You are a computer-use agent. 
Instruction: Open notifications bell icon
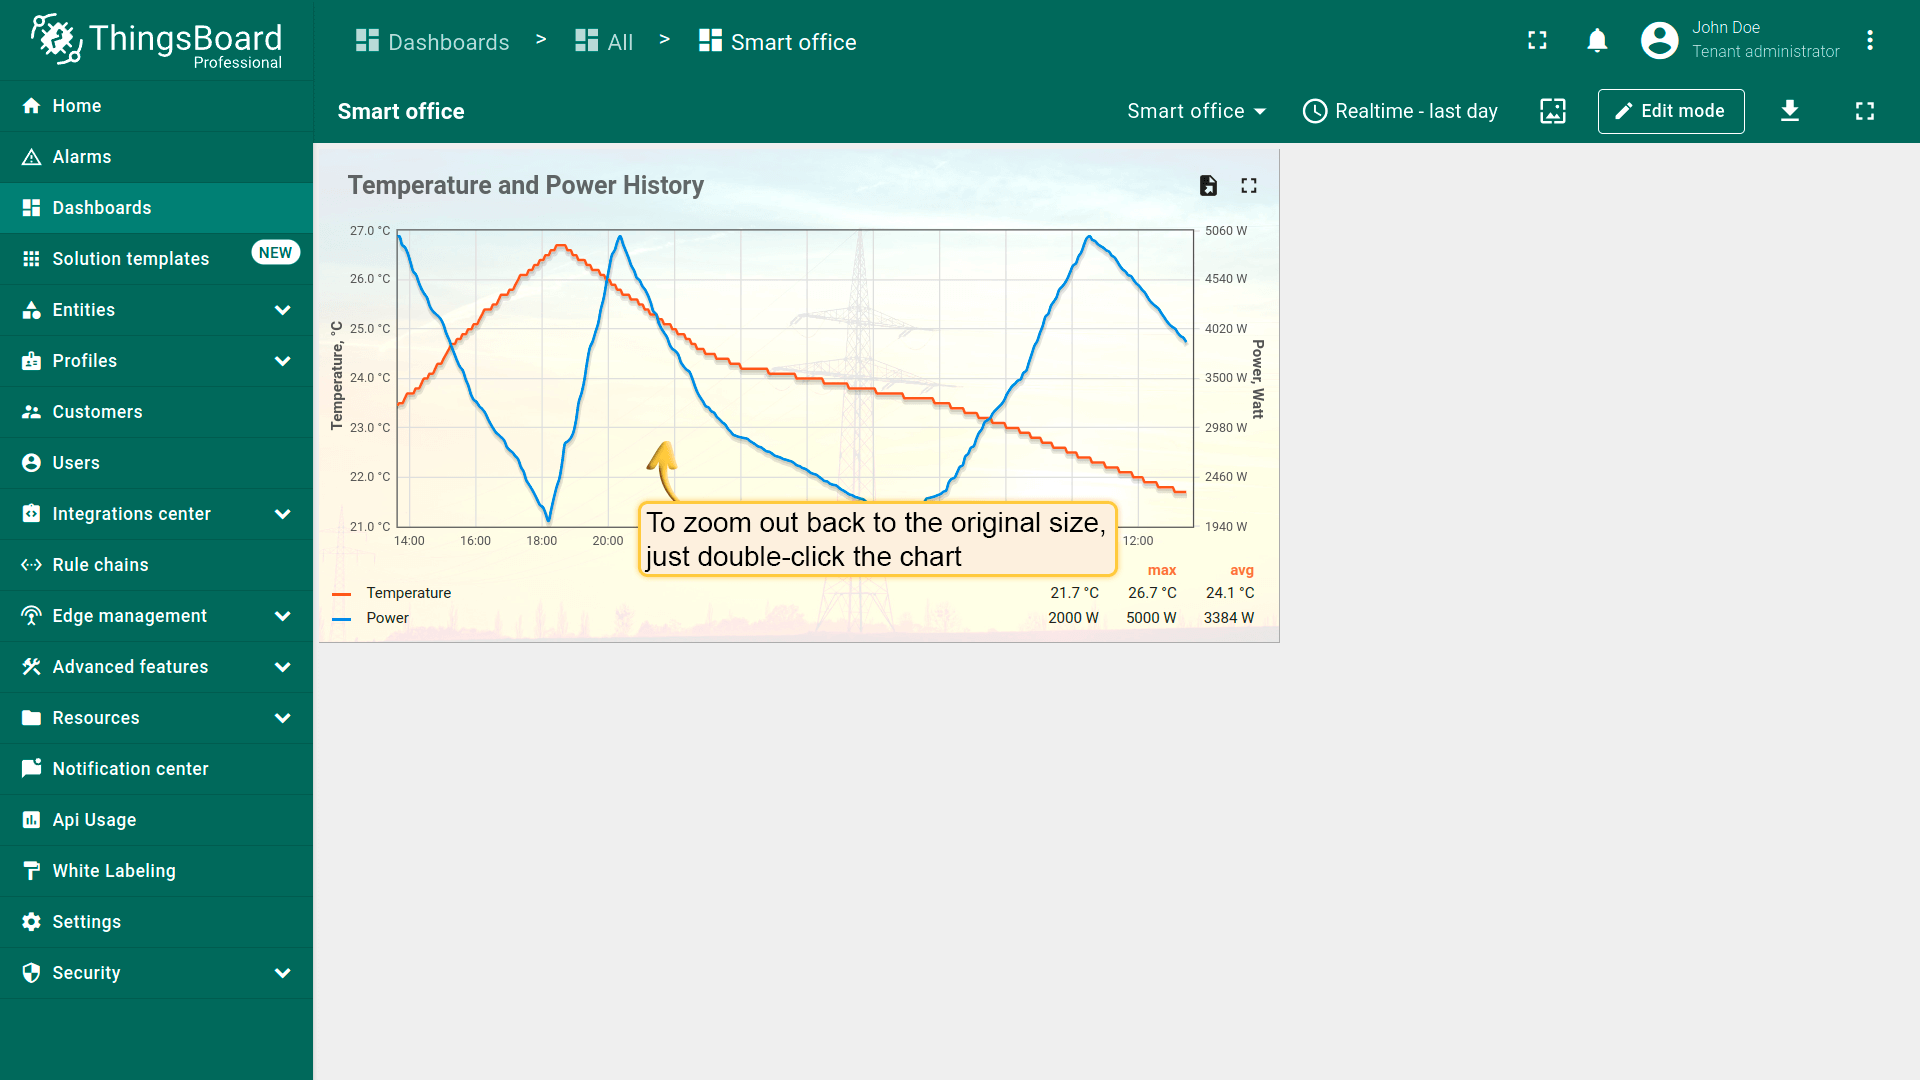(x=1597, y=40)
